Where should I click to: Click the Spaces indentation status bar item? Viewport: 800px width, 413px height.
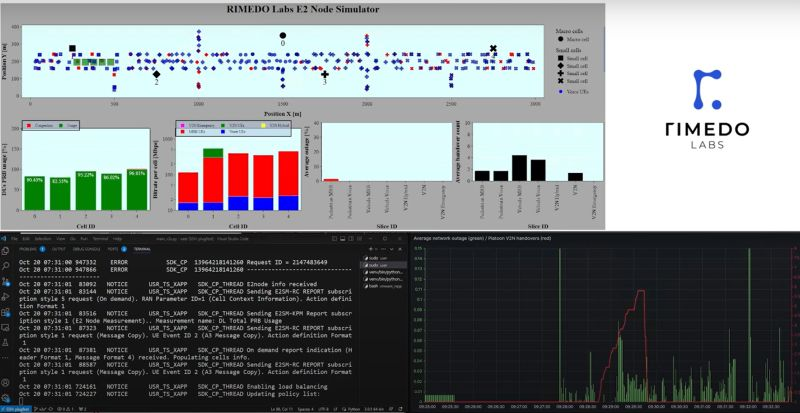pyautogui.click(x=307, y=409)
